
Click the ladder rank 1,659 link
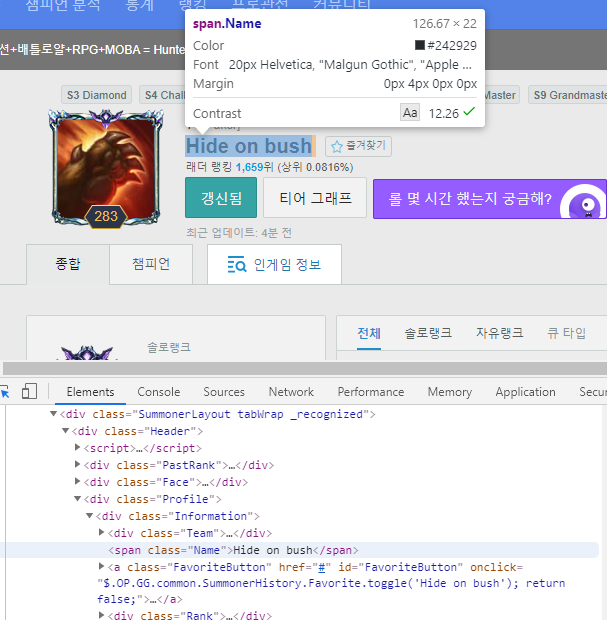(249, 167)
